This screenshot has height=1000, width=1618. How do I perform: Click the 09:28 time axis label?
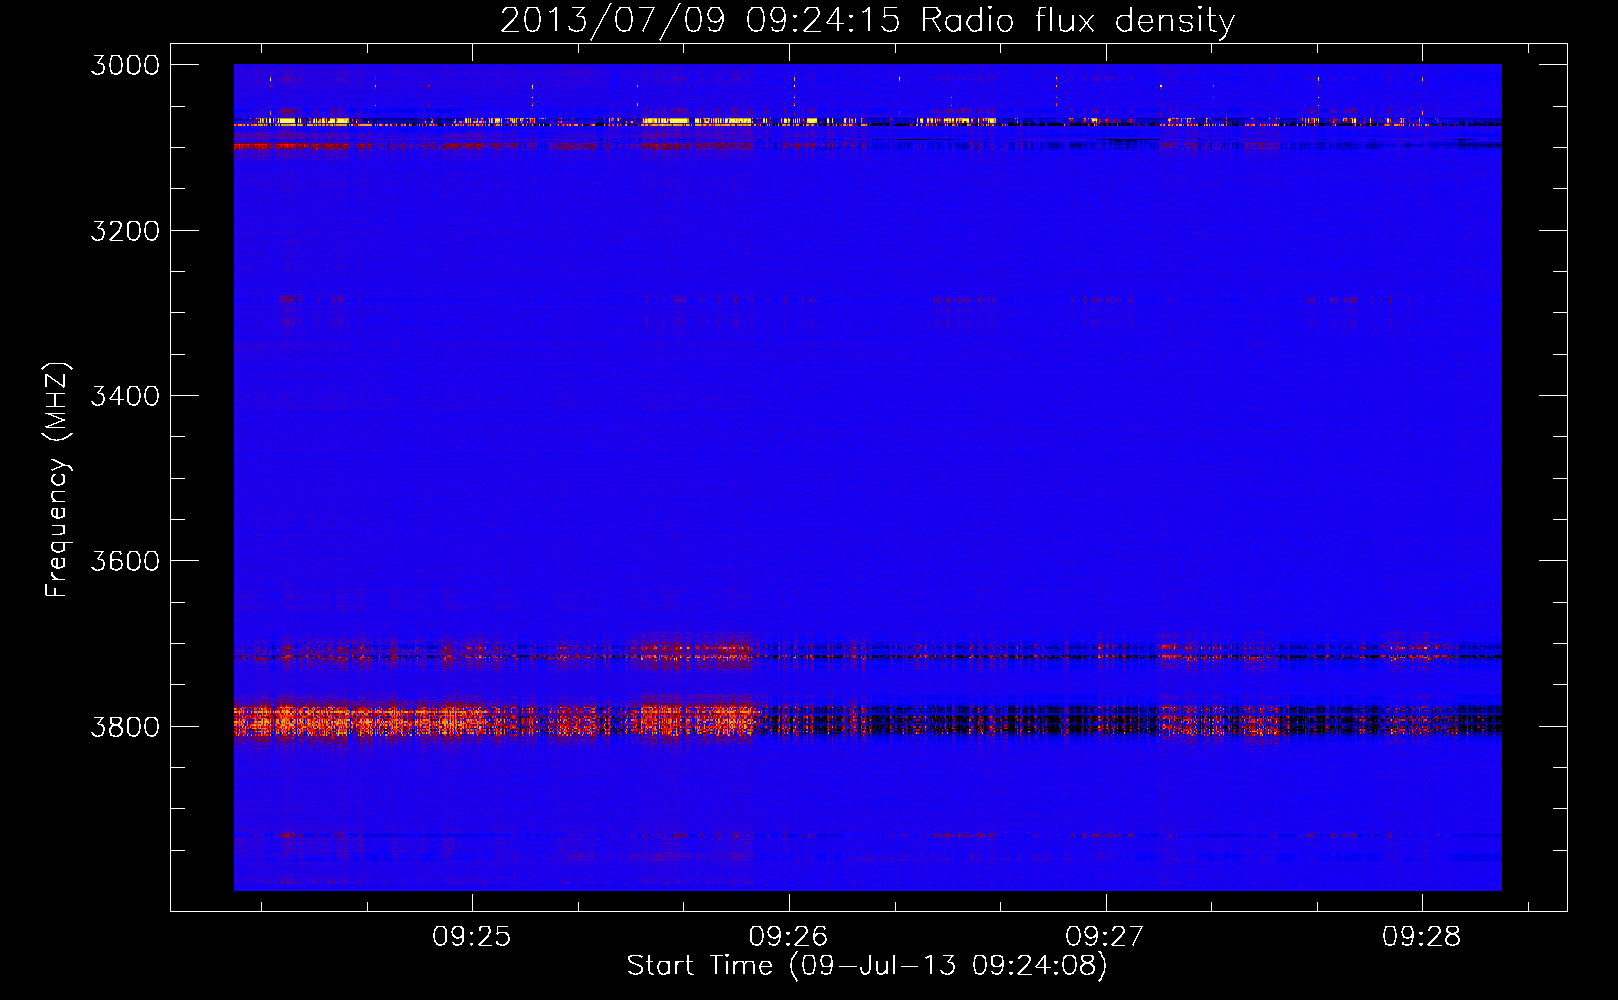coord(1422,937)
